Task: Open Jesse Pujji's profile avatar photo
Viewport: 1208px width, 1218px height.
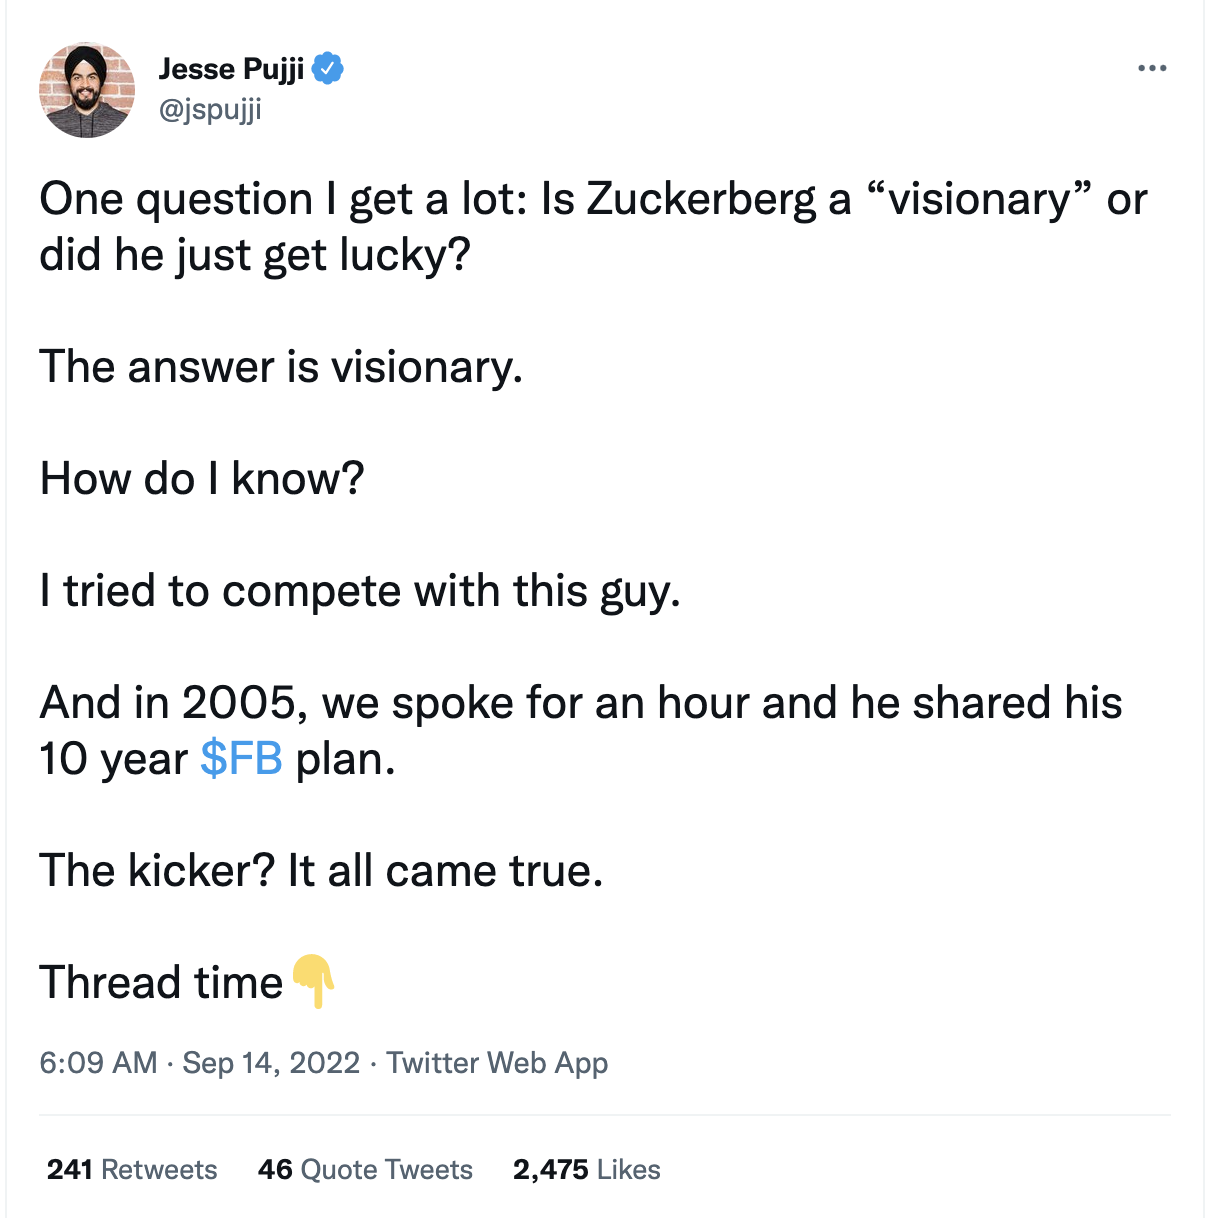Action: coord(87,90)
